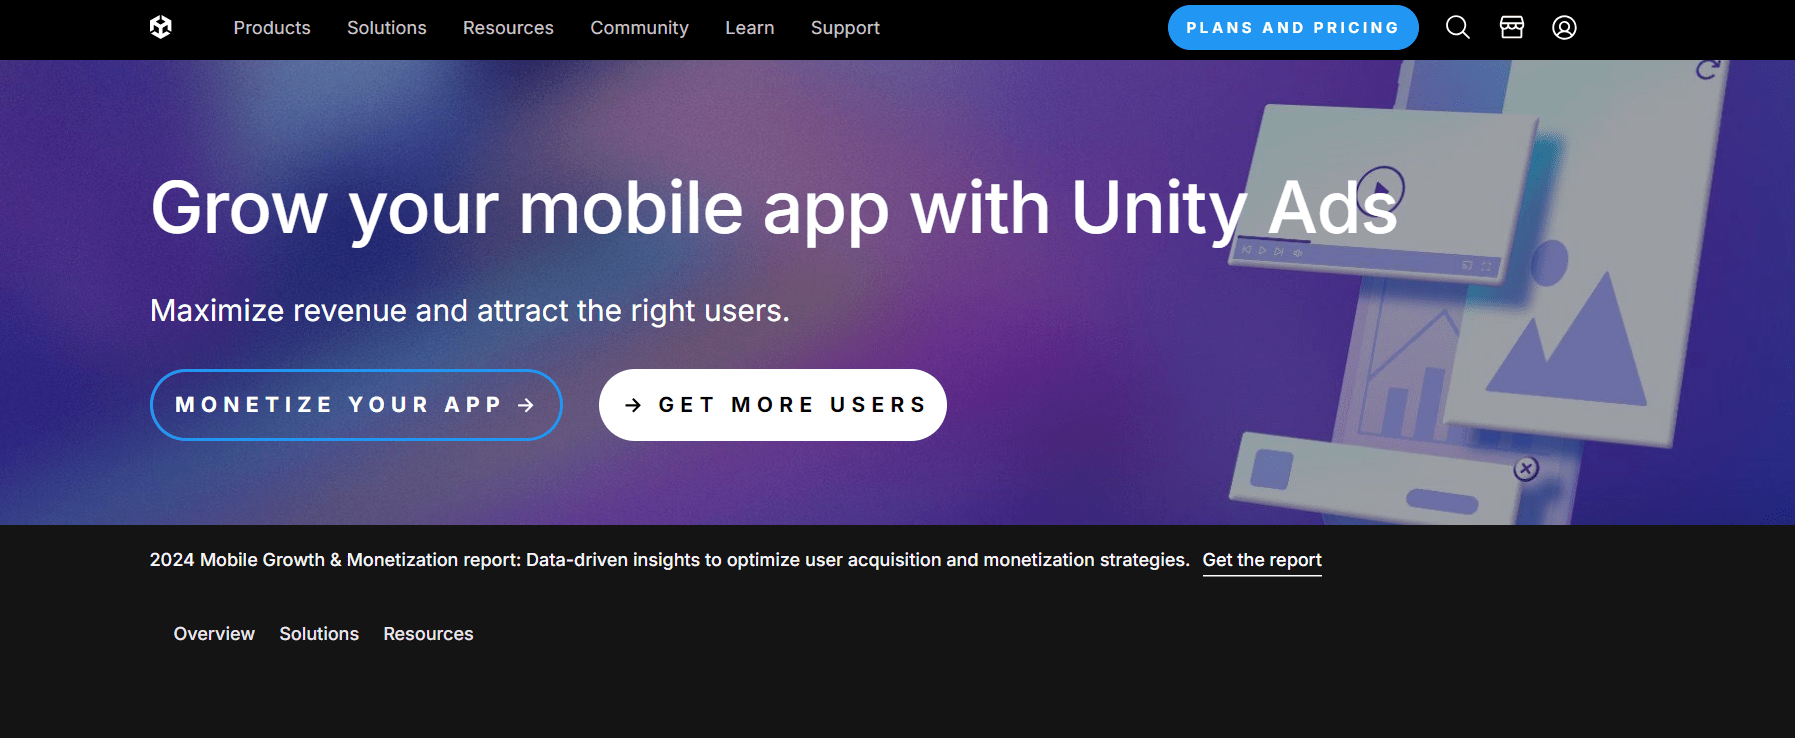Expand the Products menu
1795x738 pixels.
272,28
